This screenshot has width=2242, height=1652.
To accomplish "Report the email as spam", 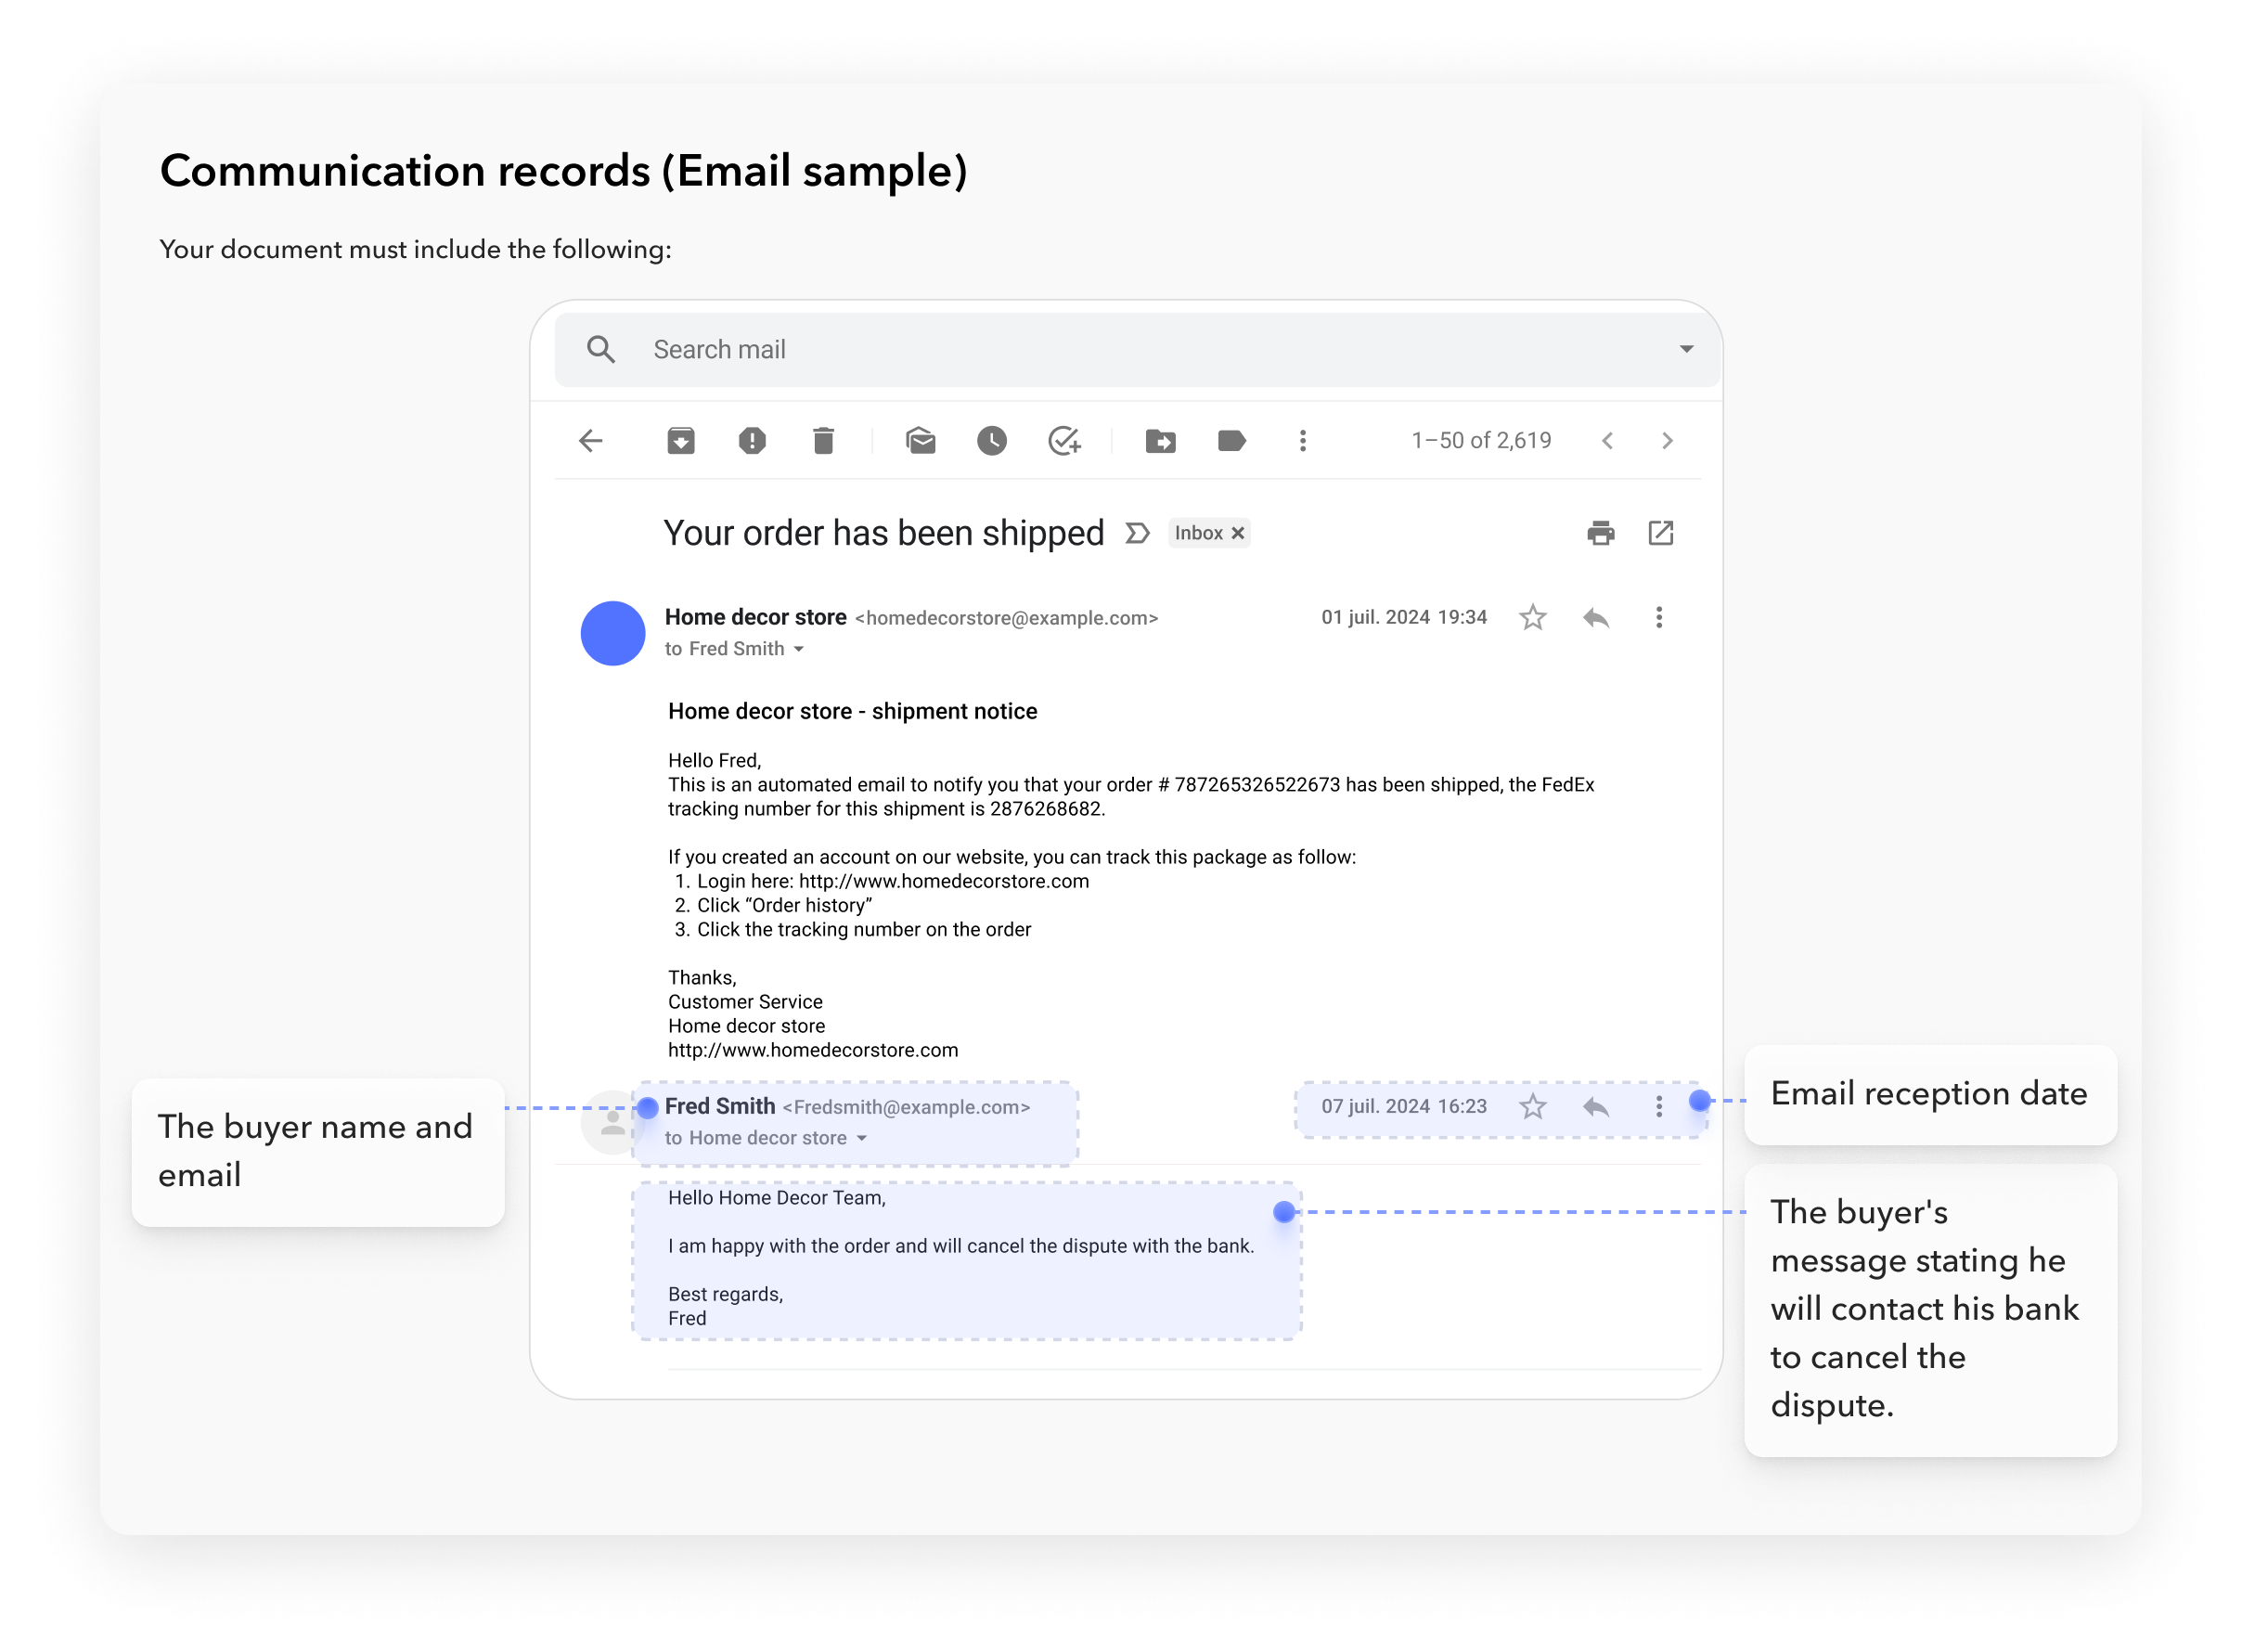I will (x=752, y=440).
